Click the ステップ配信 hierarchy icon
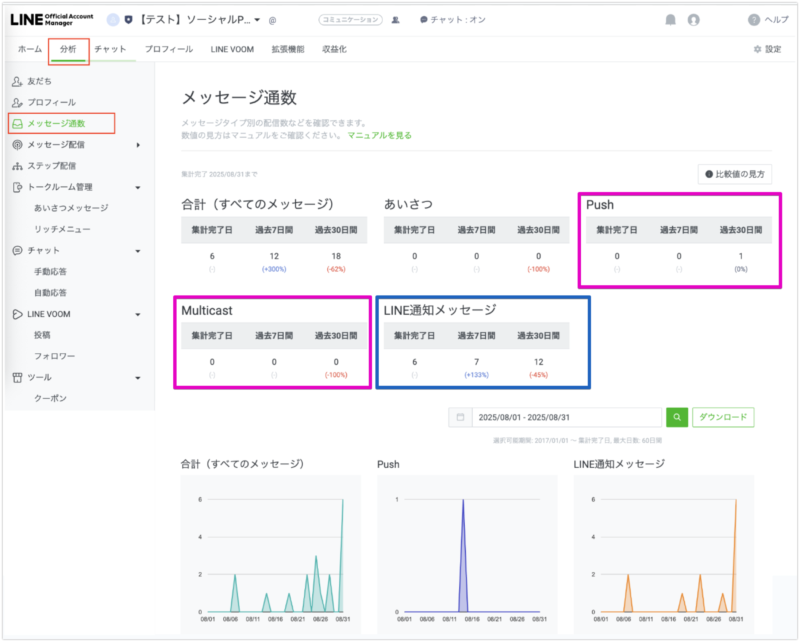The image size is (800, 642). 17,166
